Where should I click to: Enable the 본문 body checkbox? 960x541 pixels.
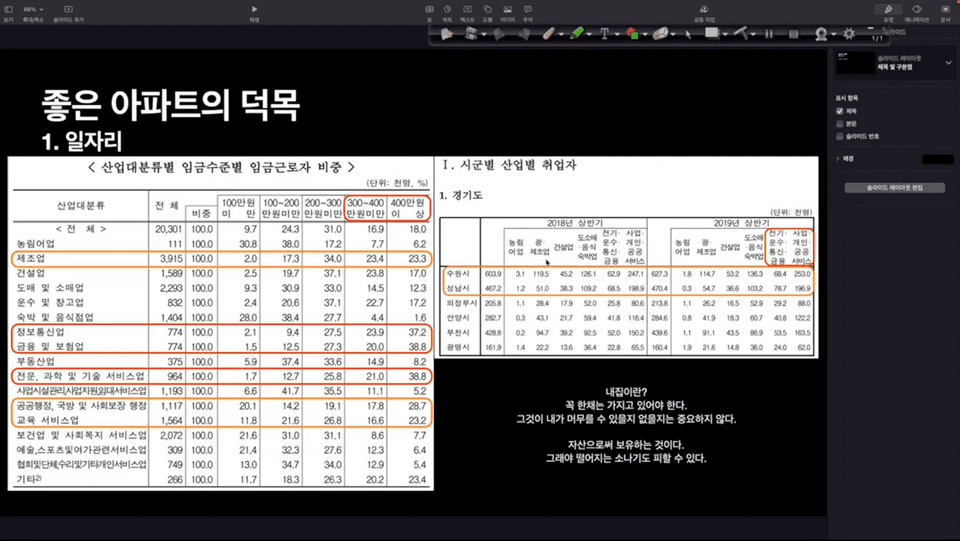pos(839,124)
